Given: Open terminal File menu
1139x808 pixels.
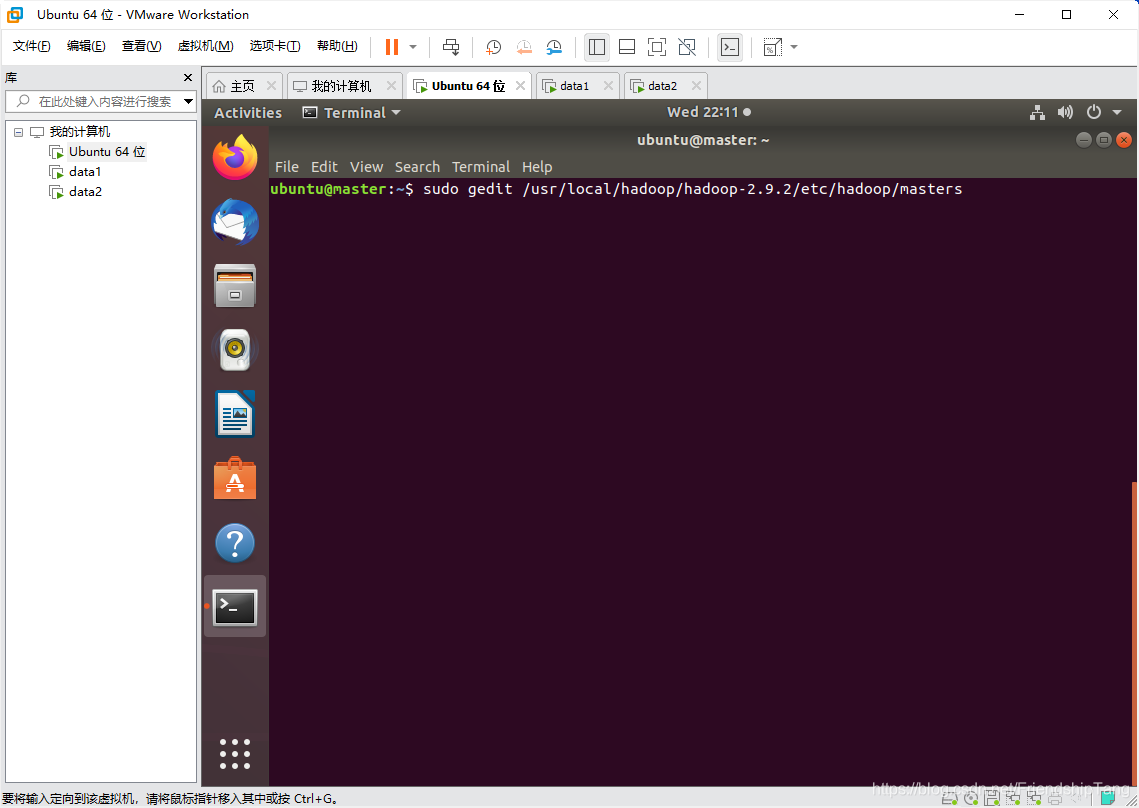Looking at the screenshot, I should tap(287, 167).
